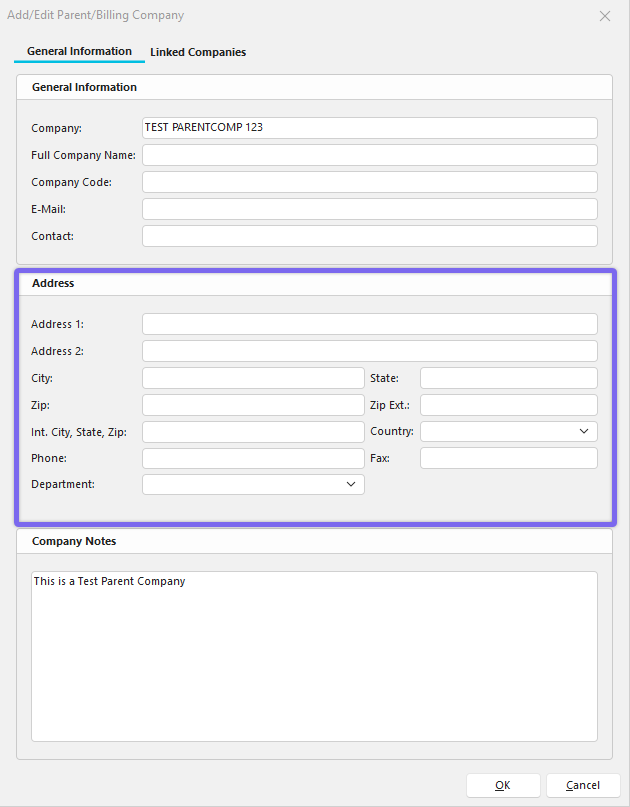Screen dimensions: 630x807
Task: Click the Company name field
Action: click(x=369, y=128)
